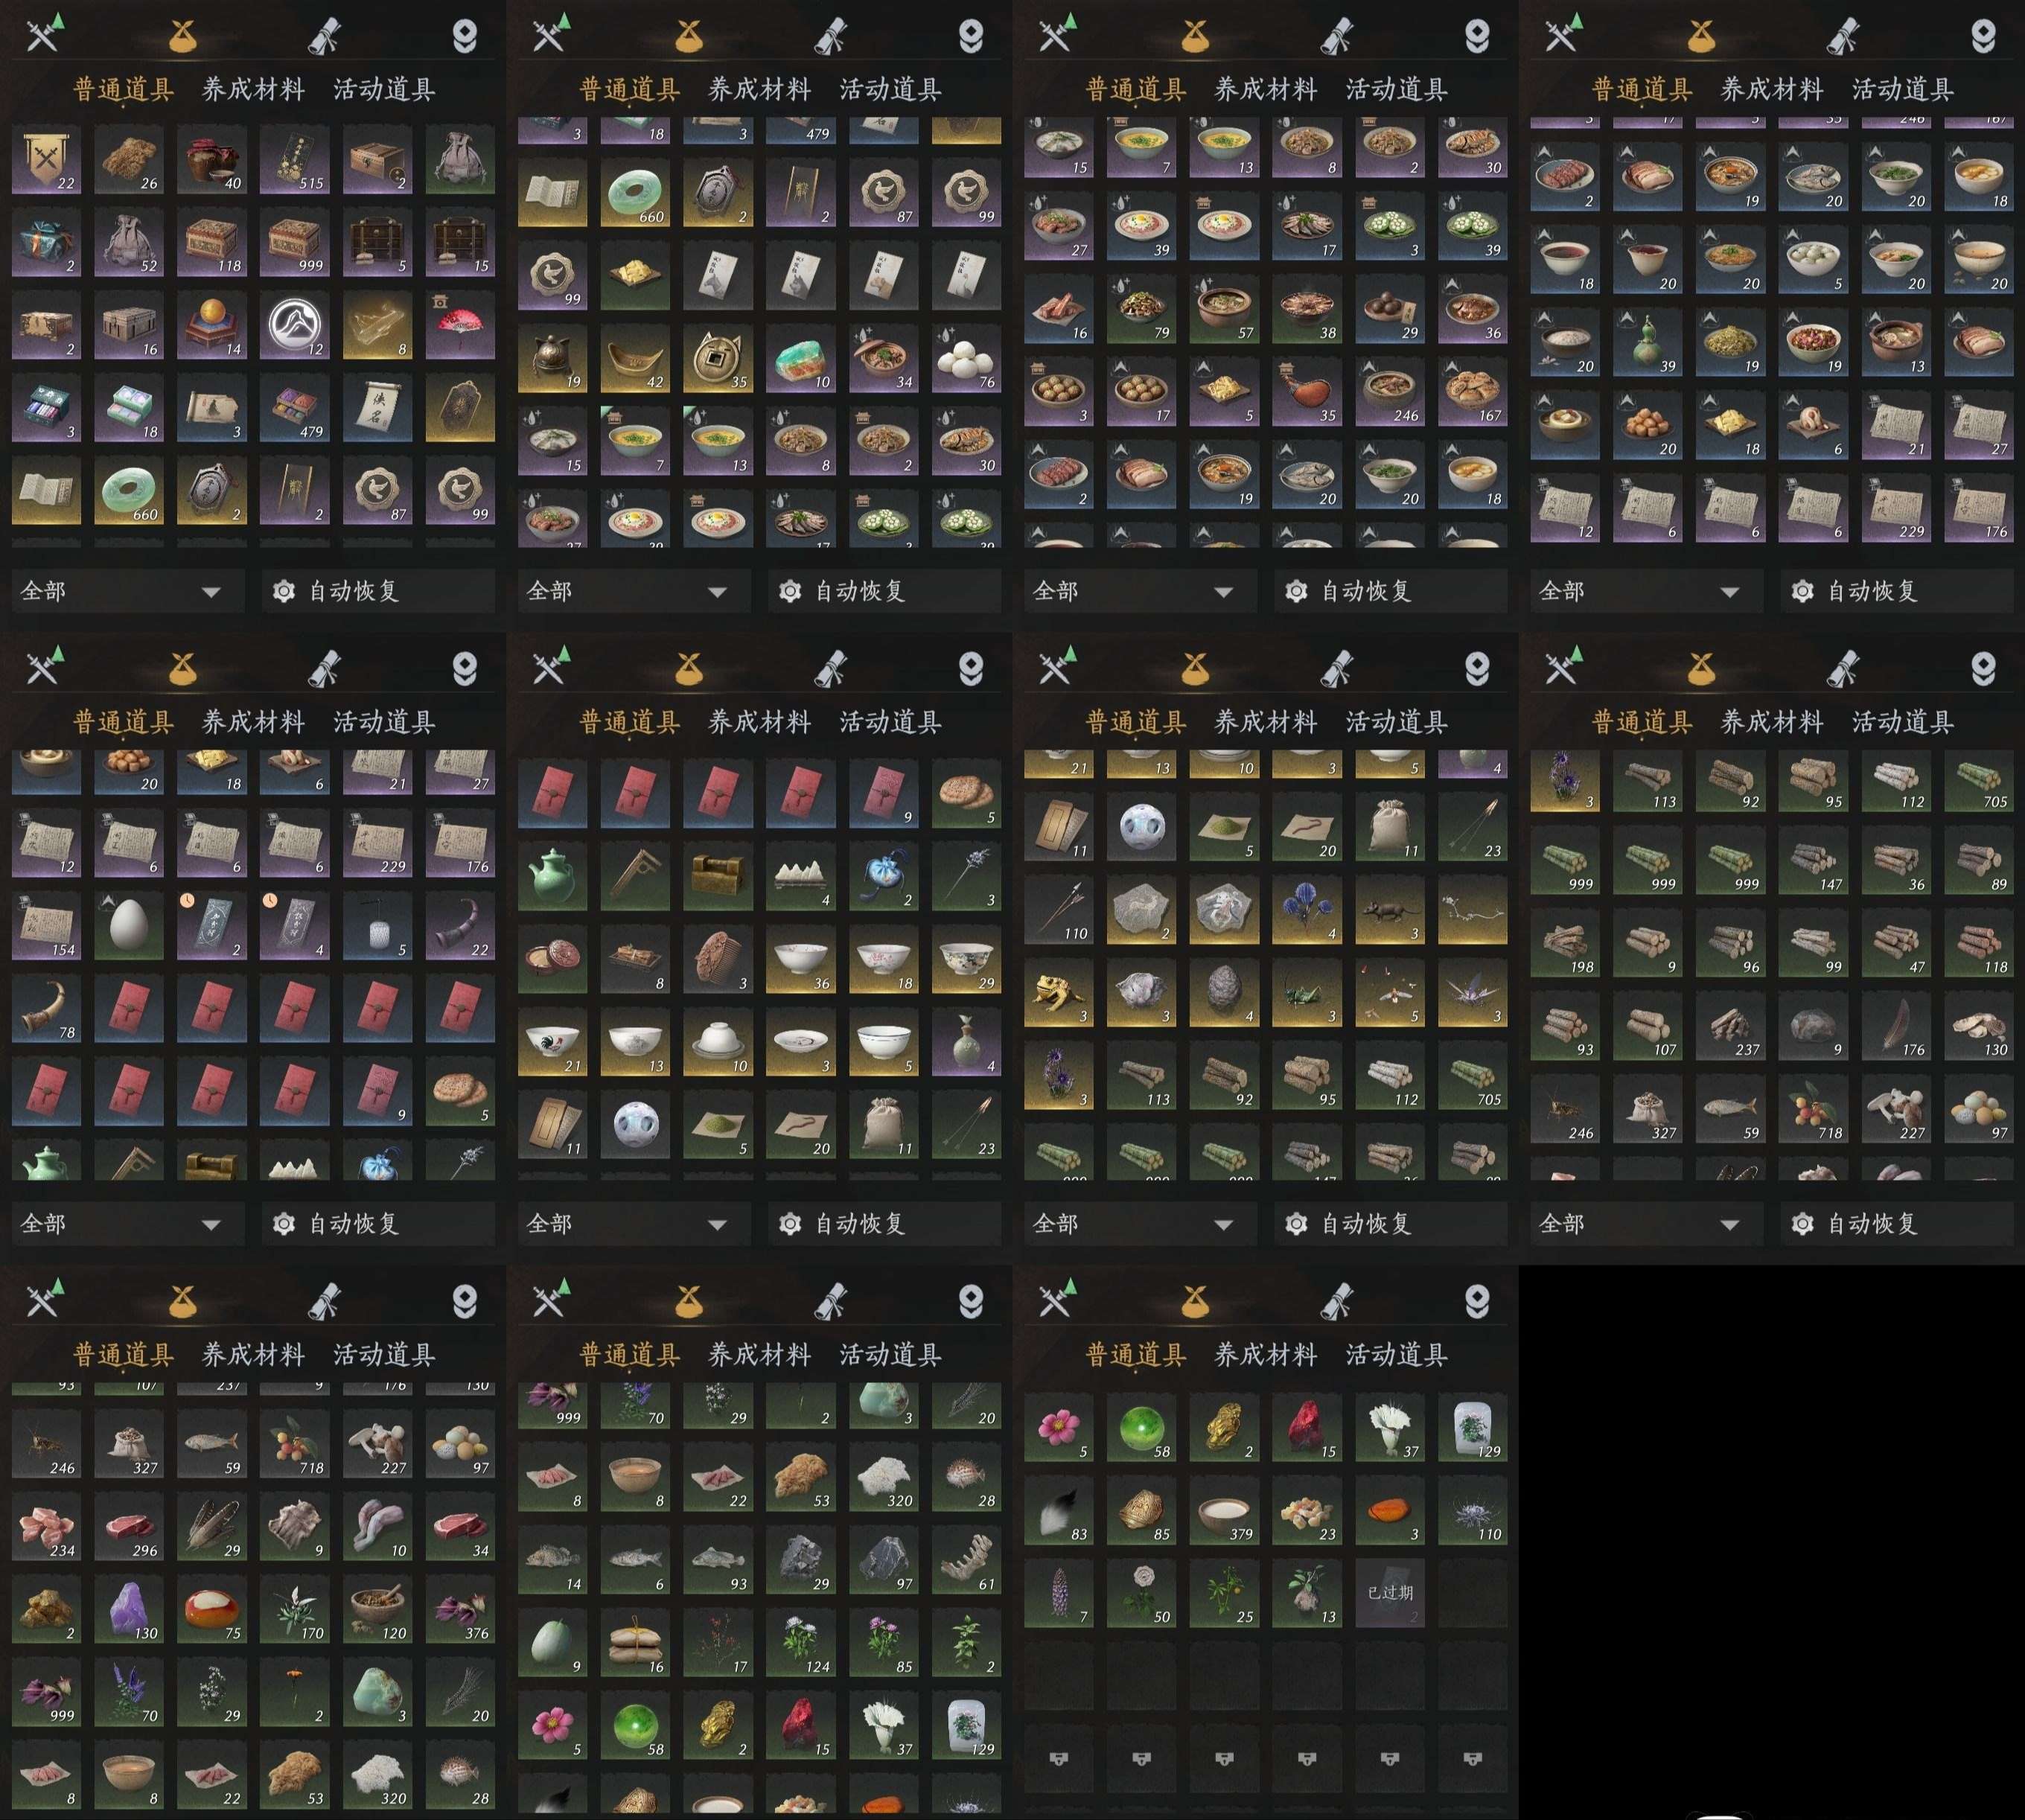Open 活动道具 tab in the top-right panel
This screenshot has width=2025, height=1820.
pos(1902,89)
